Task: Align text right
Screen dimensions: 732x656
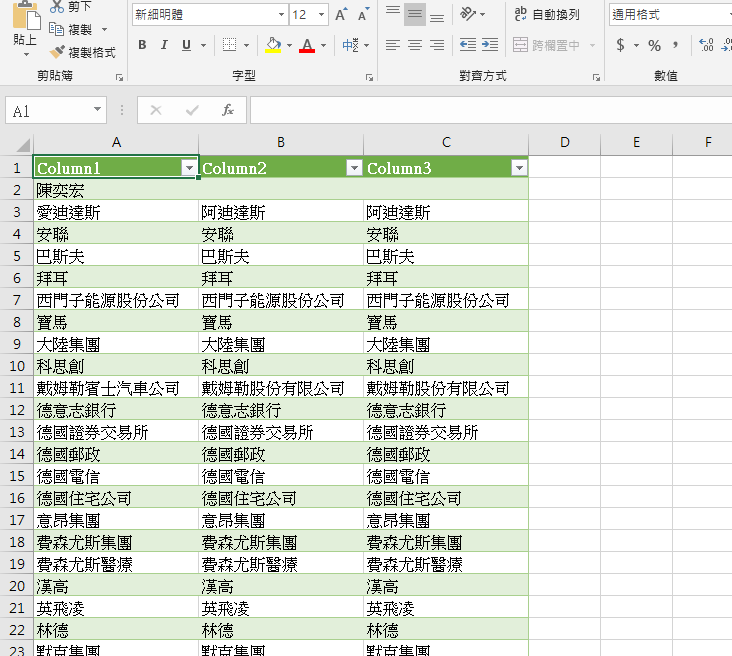Action: tap(437, 45)
